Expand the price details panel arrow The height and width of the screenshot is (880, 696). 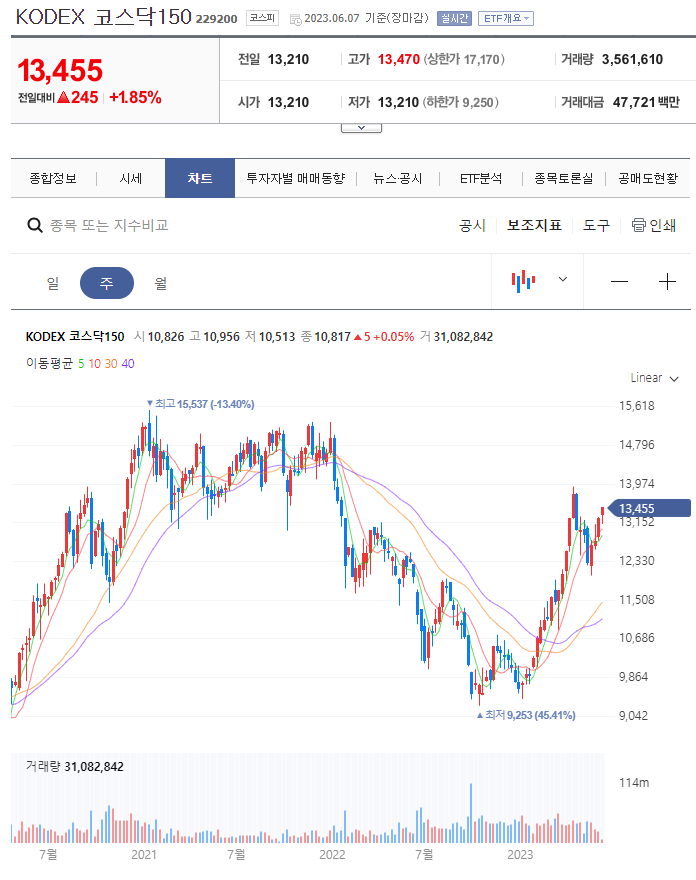(361, 128)
